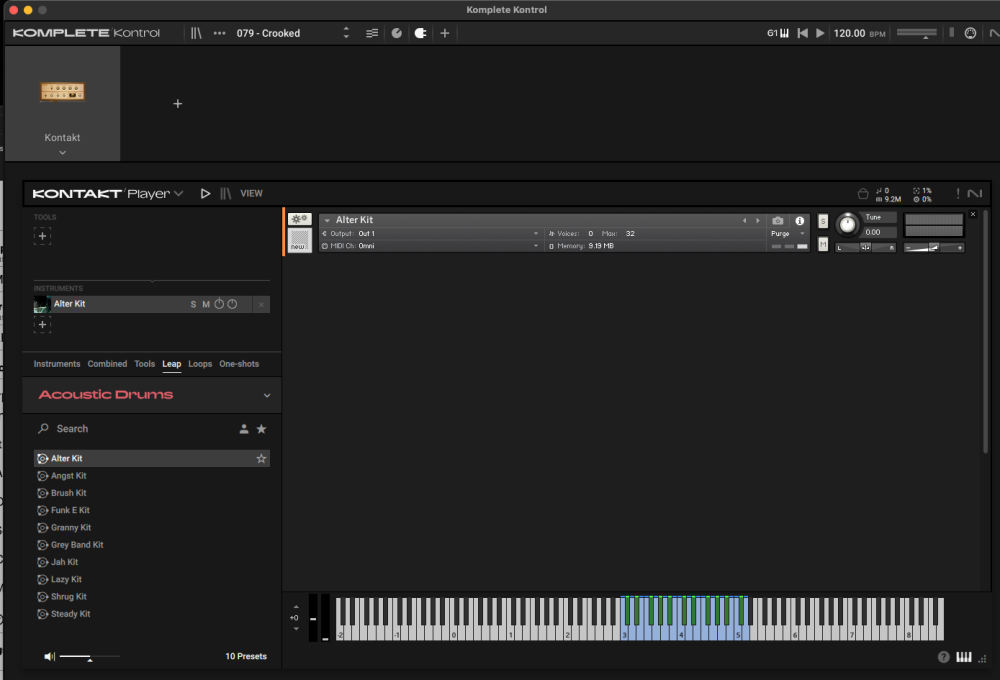Image resolution: width=1000 pixels, height=680 pixels.
Task: Favorite Alter Kit with its star
Action: coord(261,459)
